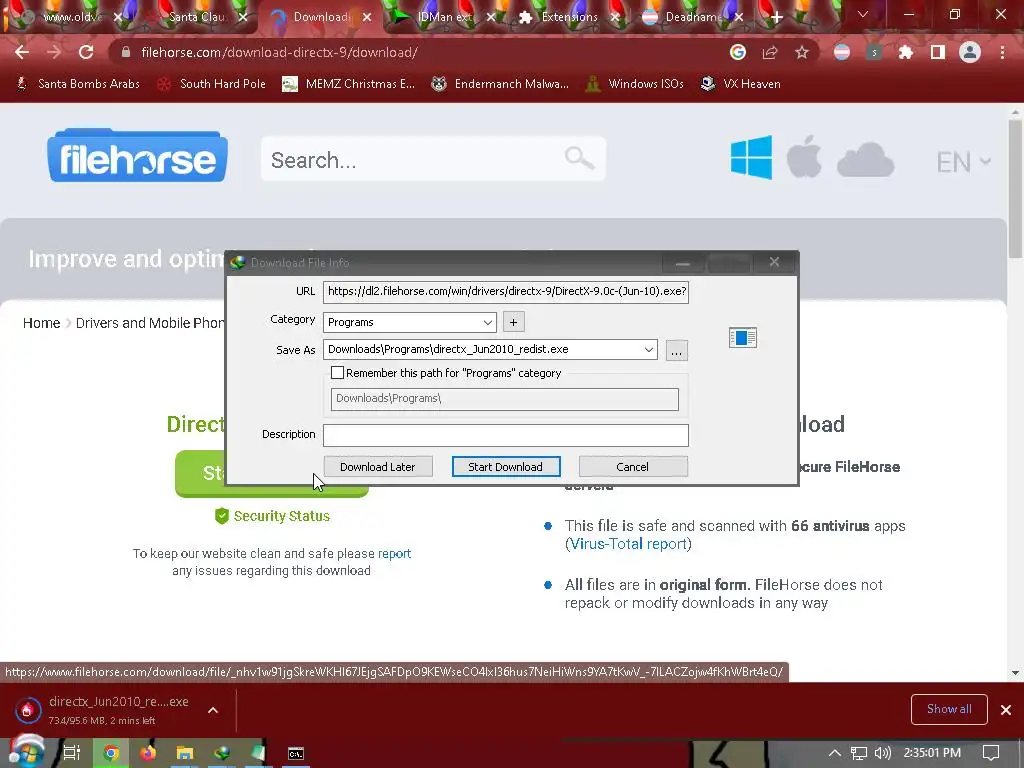Open the South Hard Pole bookmark

click(211, 84)
